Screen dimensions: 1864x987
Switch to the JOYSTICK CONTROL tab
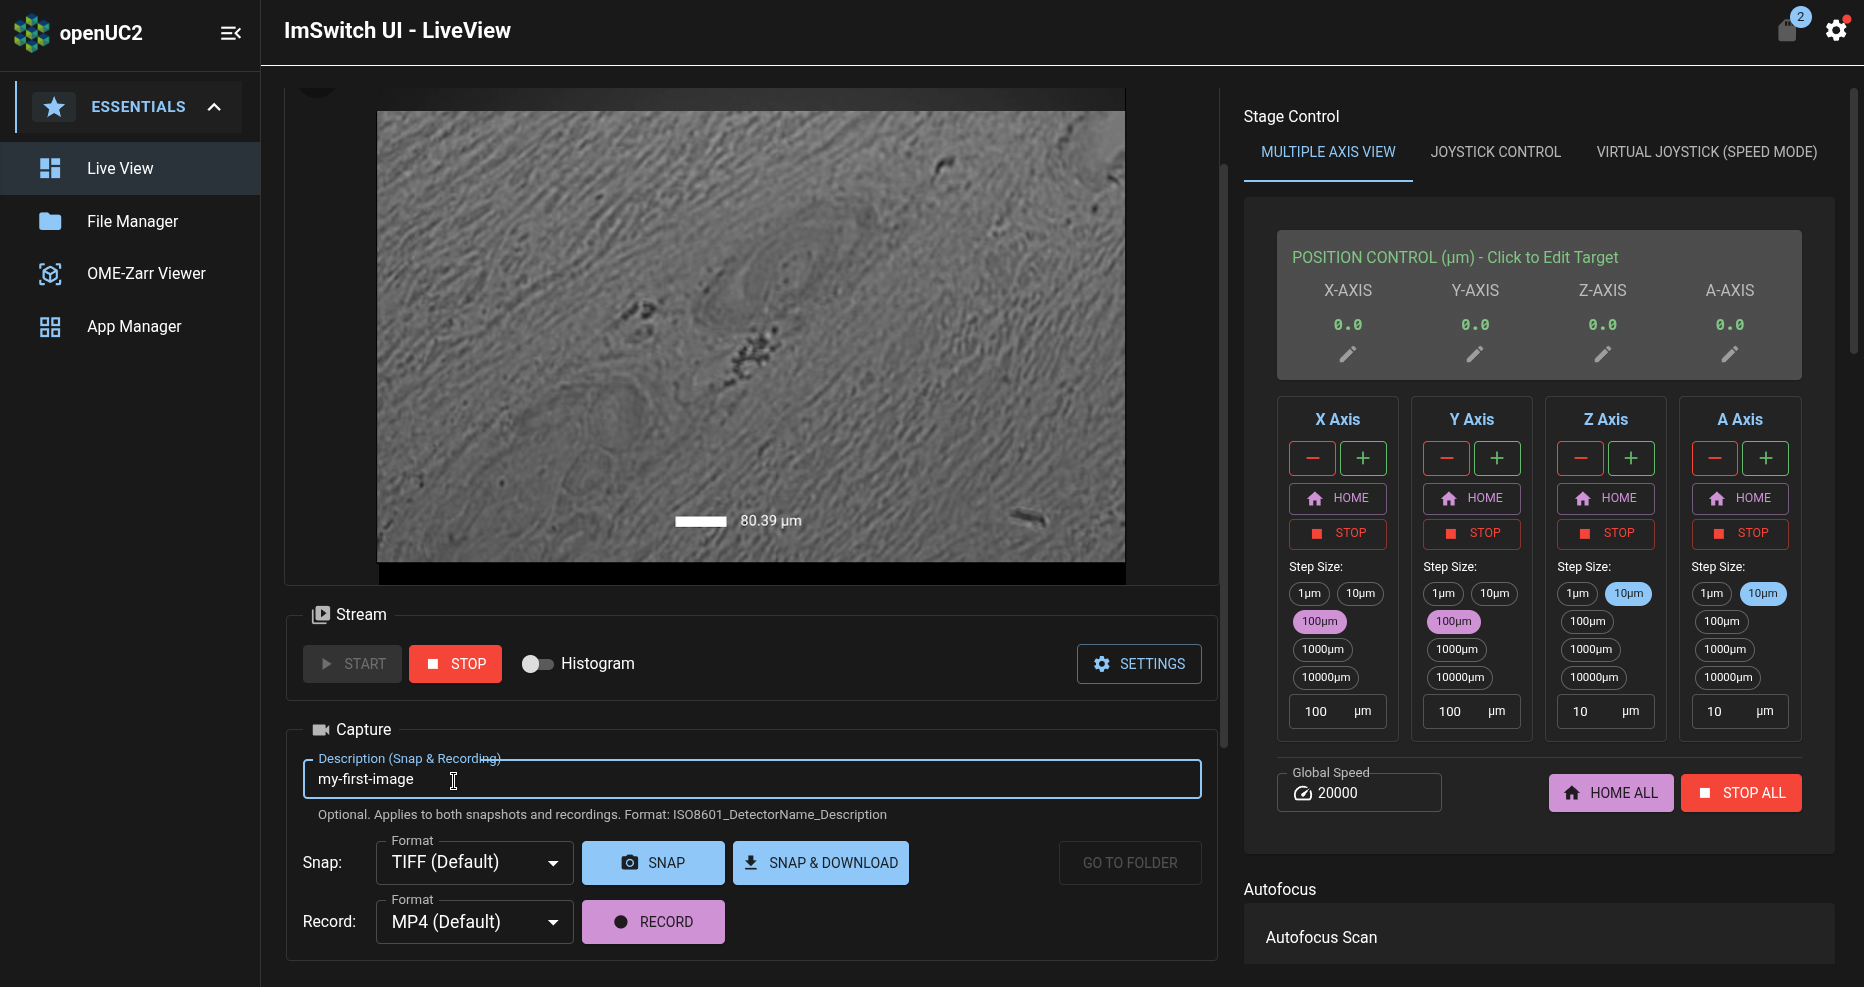[x=1495, y=152]
